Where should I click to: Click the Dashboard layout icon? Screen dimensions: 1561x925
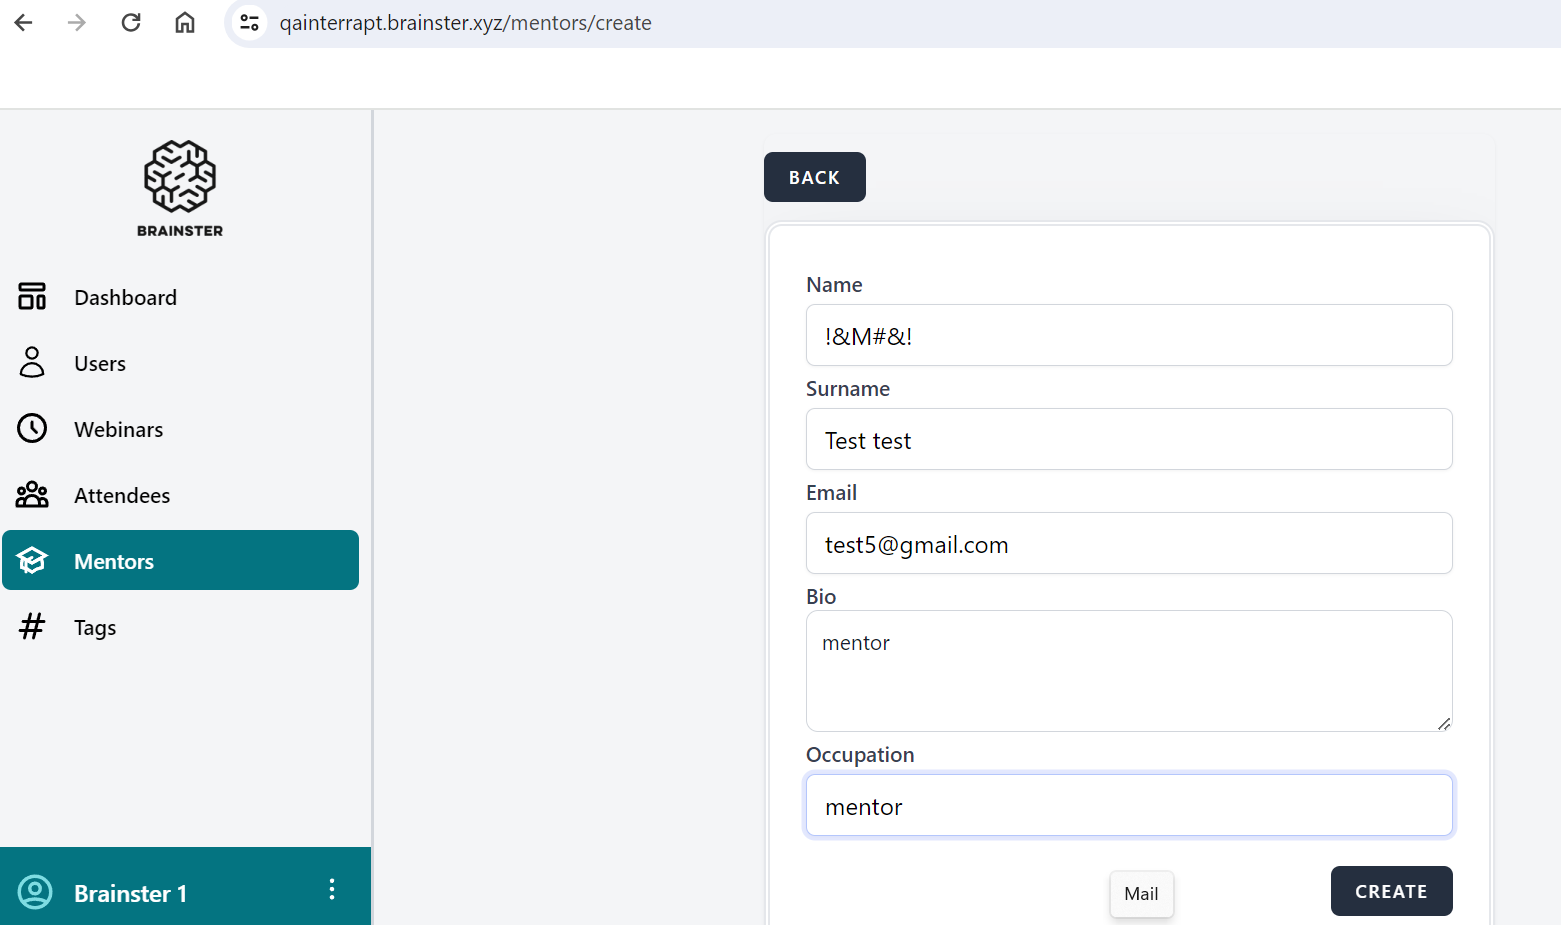[32, 297]
